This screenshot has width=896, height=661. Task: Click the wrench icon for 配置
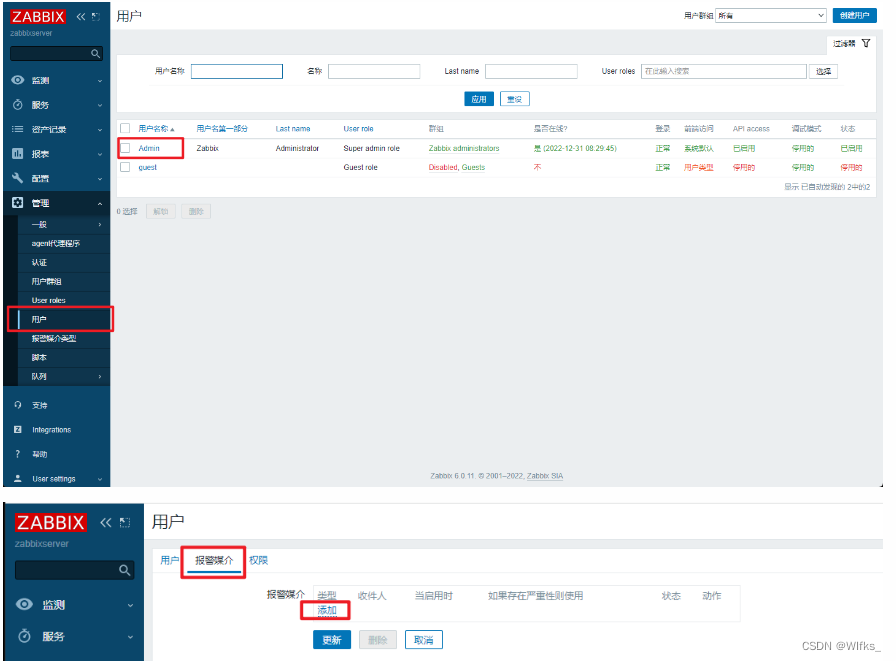click(x=18, y=178)
